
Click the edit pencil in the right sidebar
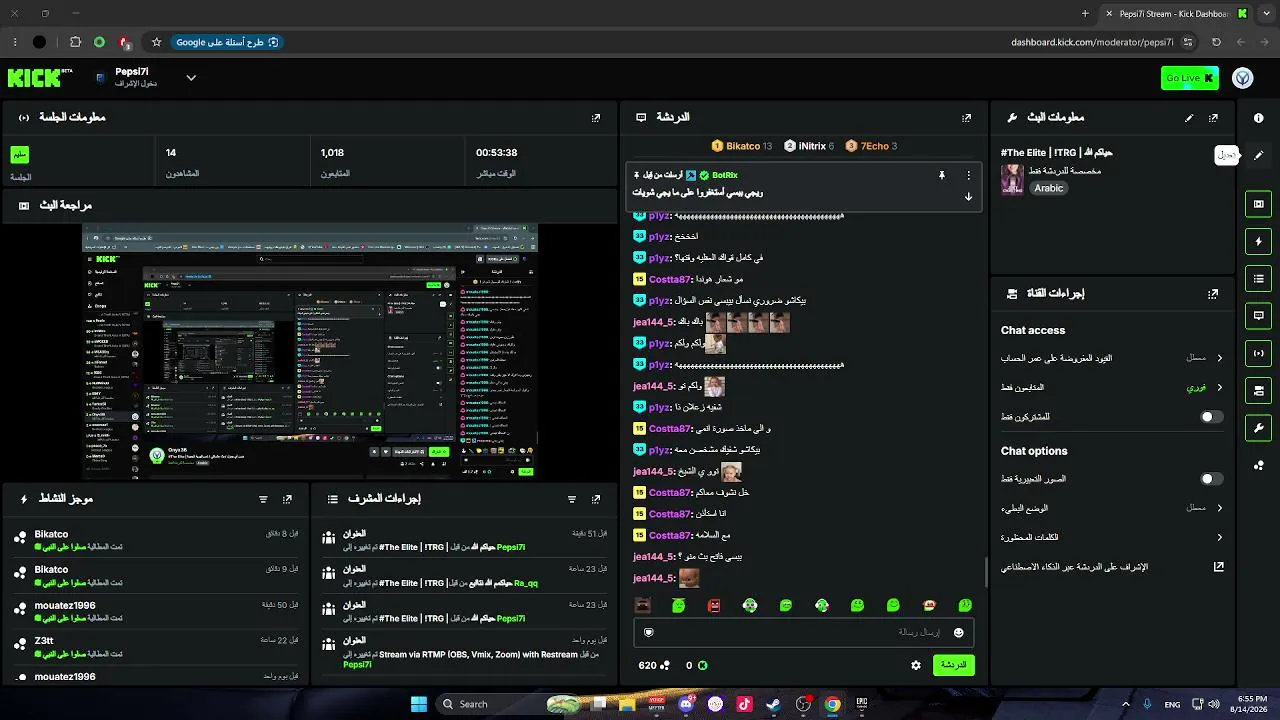(1259, 155)
